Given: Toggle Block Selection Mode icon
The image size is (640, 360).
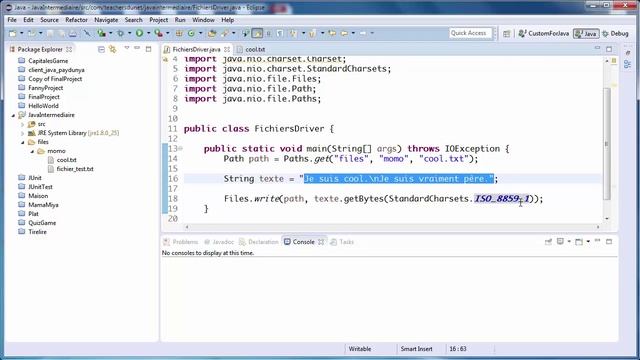Looking at the screenshot, I should [x=269, y=33].
